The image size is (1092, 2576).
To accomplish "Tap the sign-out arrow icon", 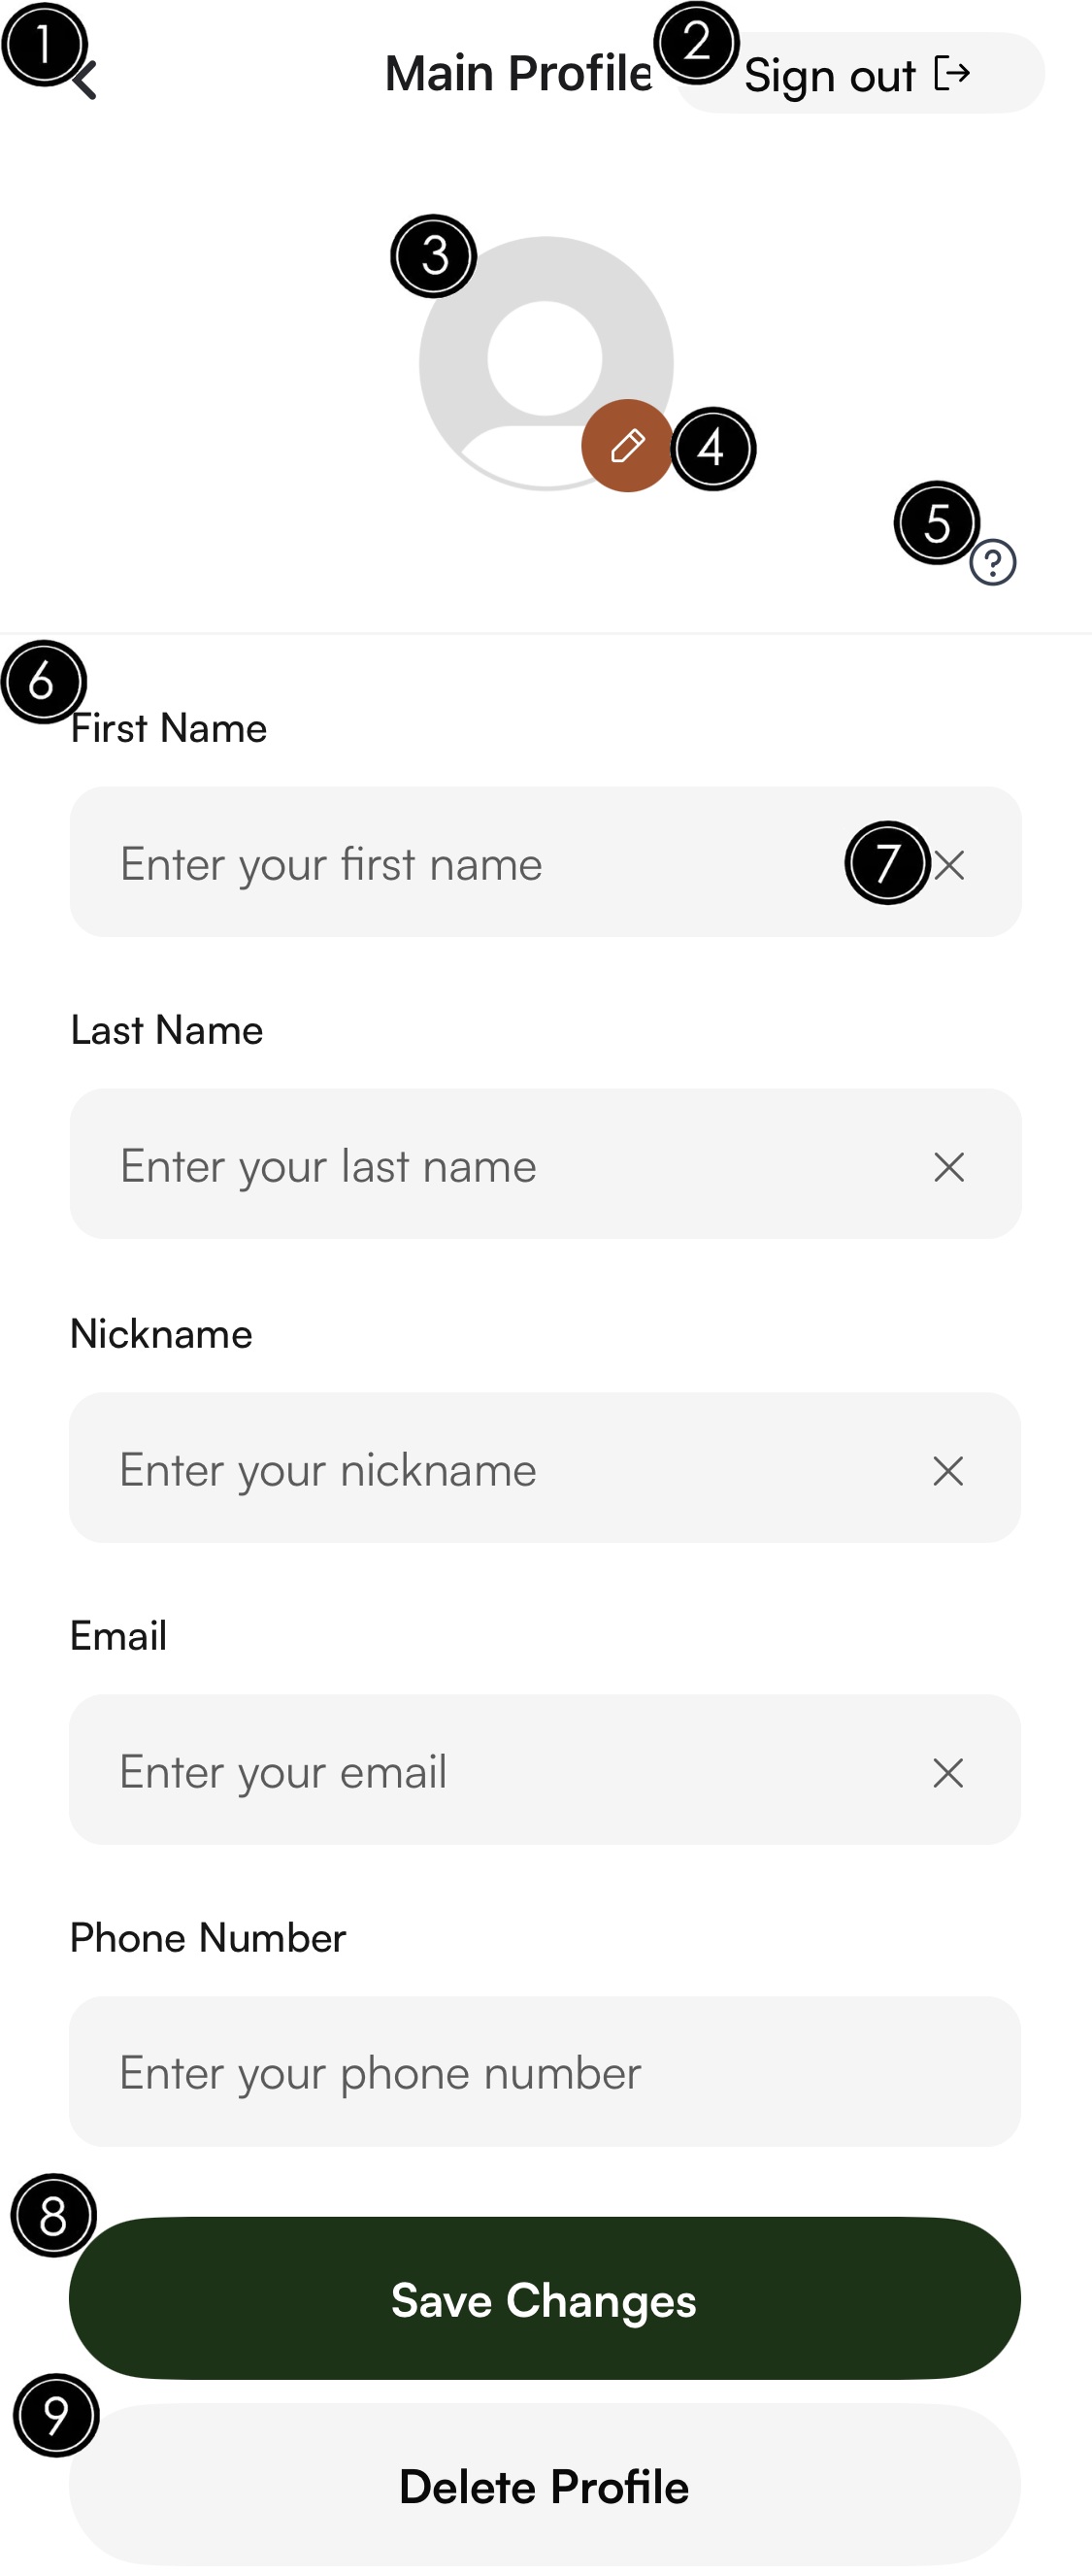I will 952,73.
